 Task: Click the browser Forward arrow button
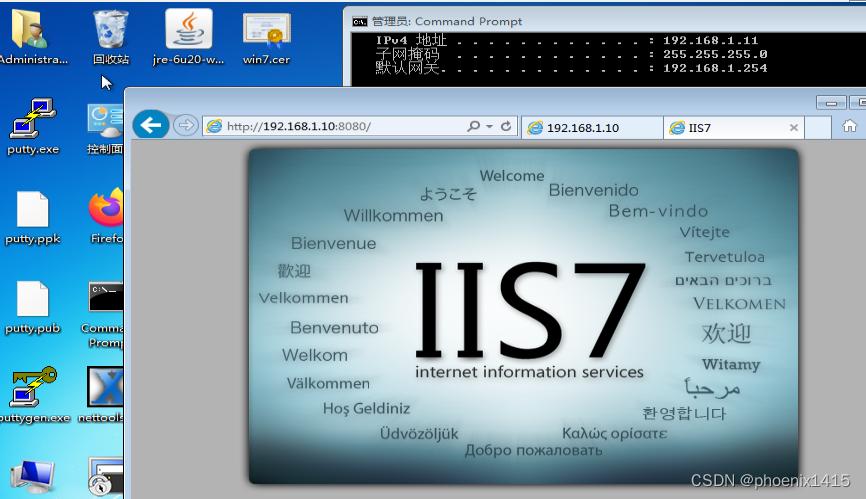point(186,126)
